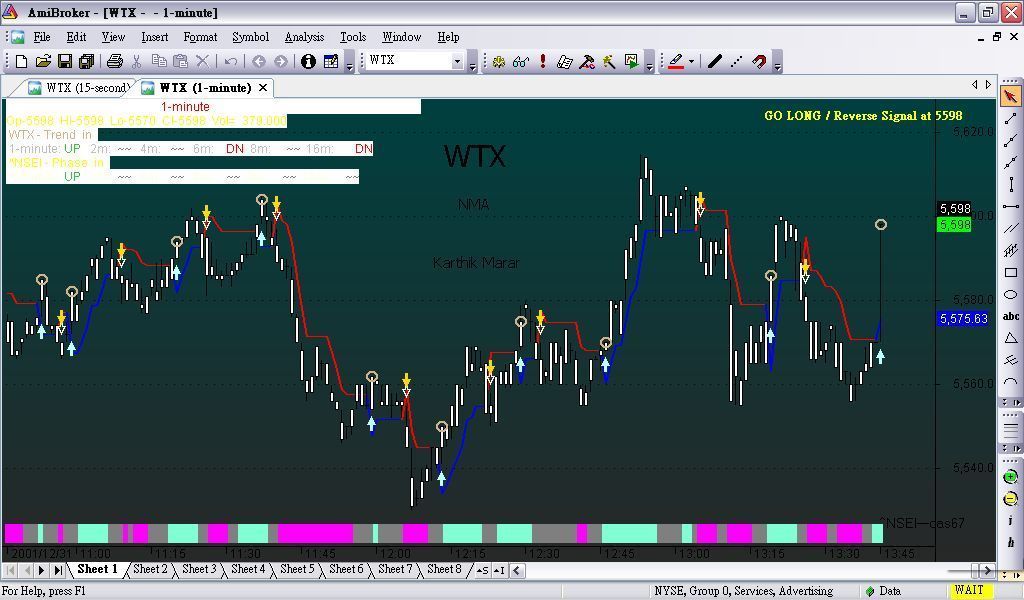Open a file with the folder icon
Viewport: 1024px width, 600px height.
43,61
